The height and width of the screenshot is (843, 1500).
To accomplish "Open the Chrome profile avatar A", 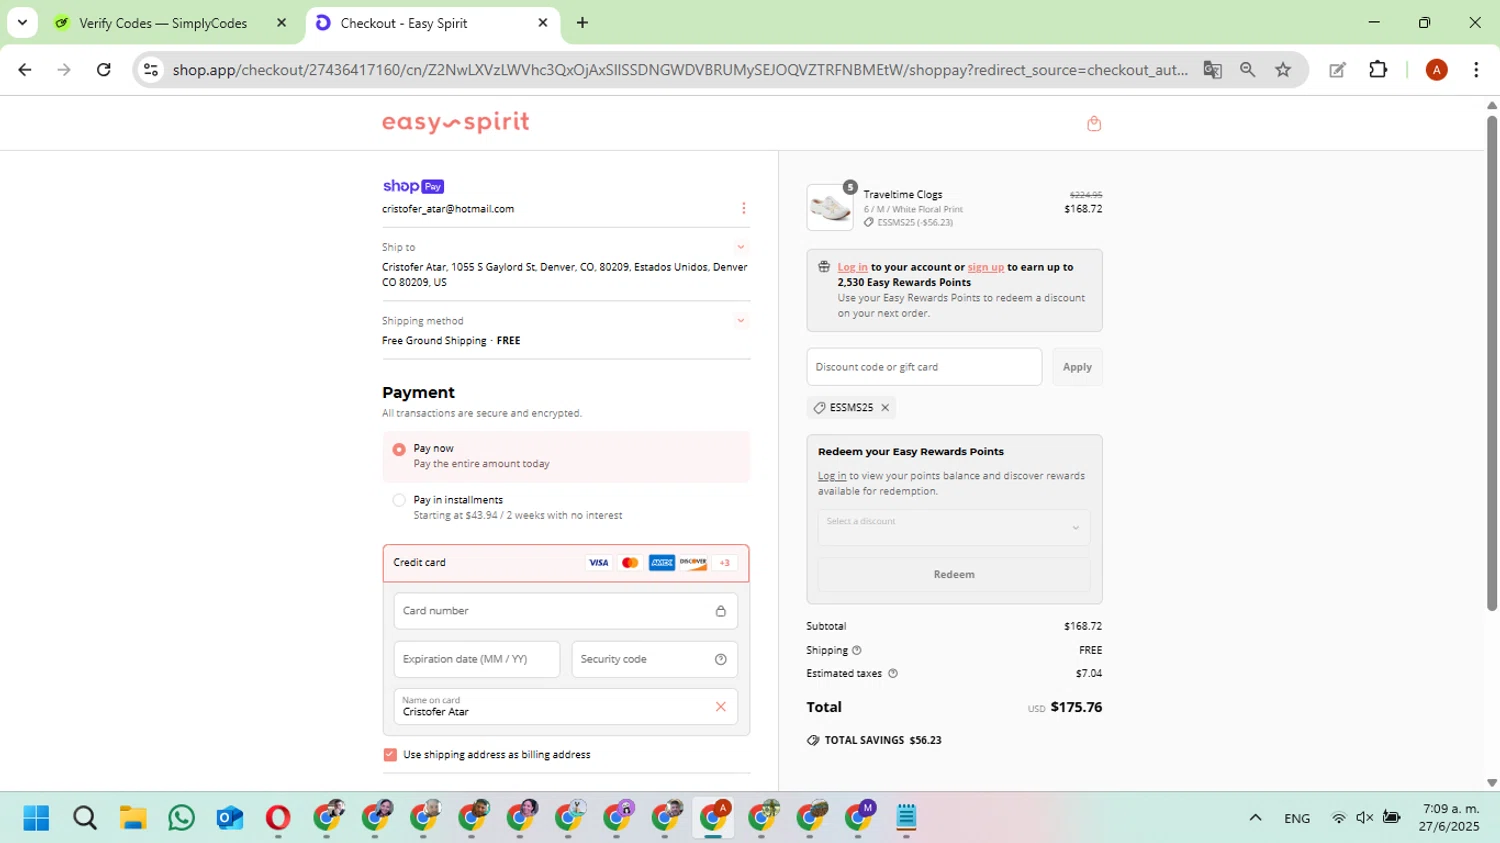I will coord(1436,70).
